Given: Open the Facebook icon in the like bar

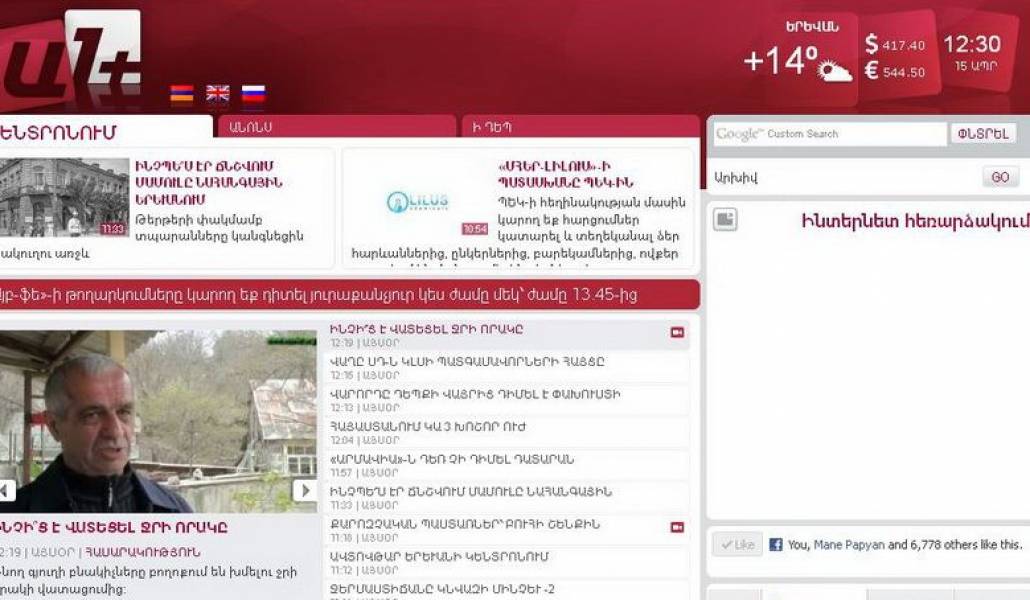Looking at the screenshot, I should pyautogui.click(x=775, y=545).
